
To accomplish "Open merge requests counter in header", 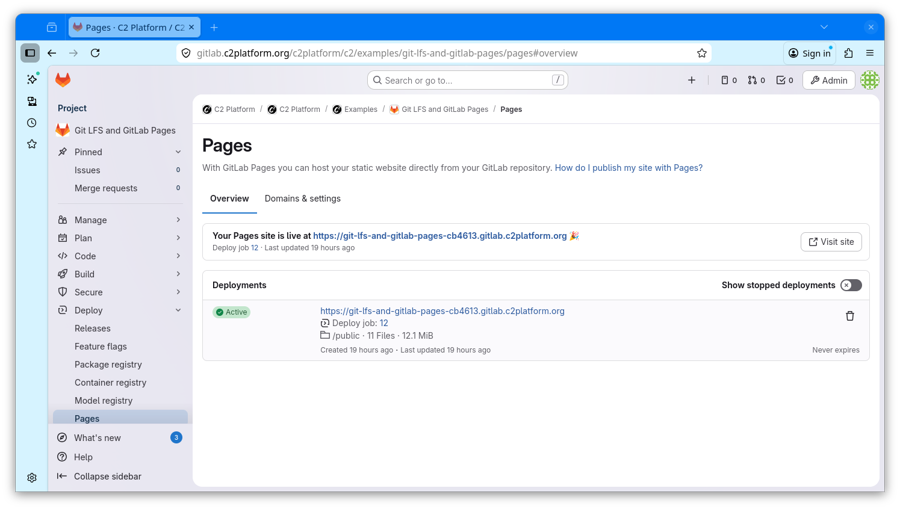I will click(756, 80).
